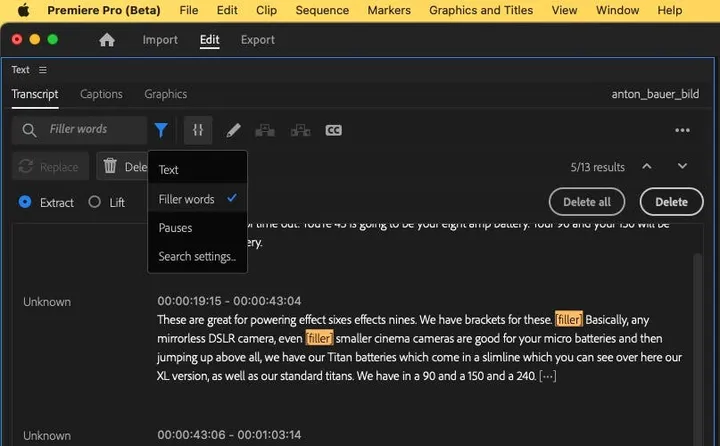This screenshot has width=720, height=446.
Task: Open the File menu
Action: point(189,10)
